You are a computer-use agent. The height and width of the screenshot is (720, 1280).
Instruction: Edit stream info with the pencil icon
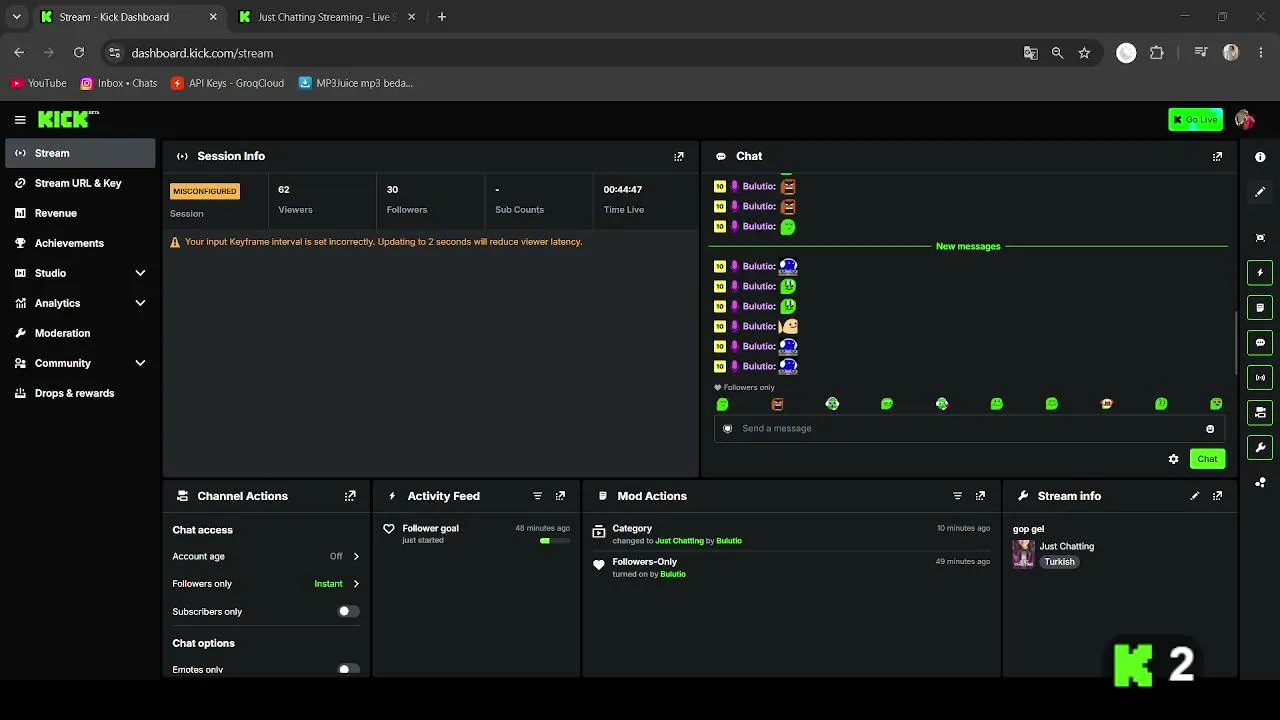click(1194, 496)
